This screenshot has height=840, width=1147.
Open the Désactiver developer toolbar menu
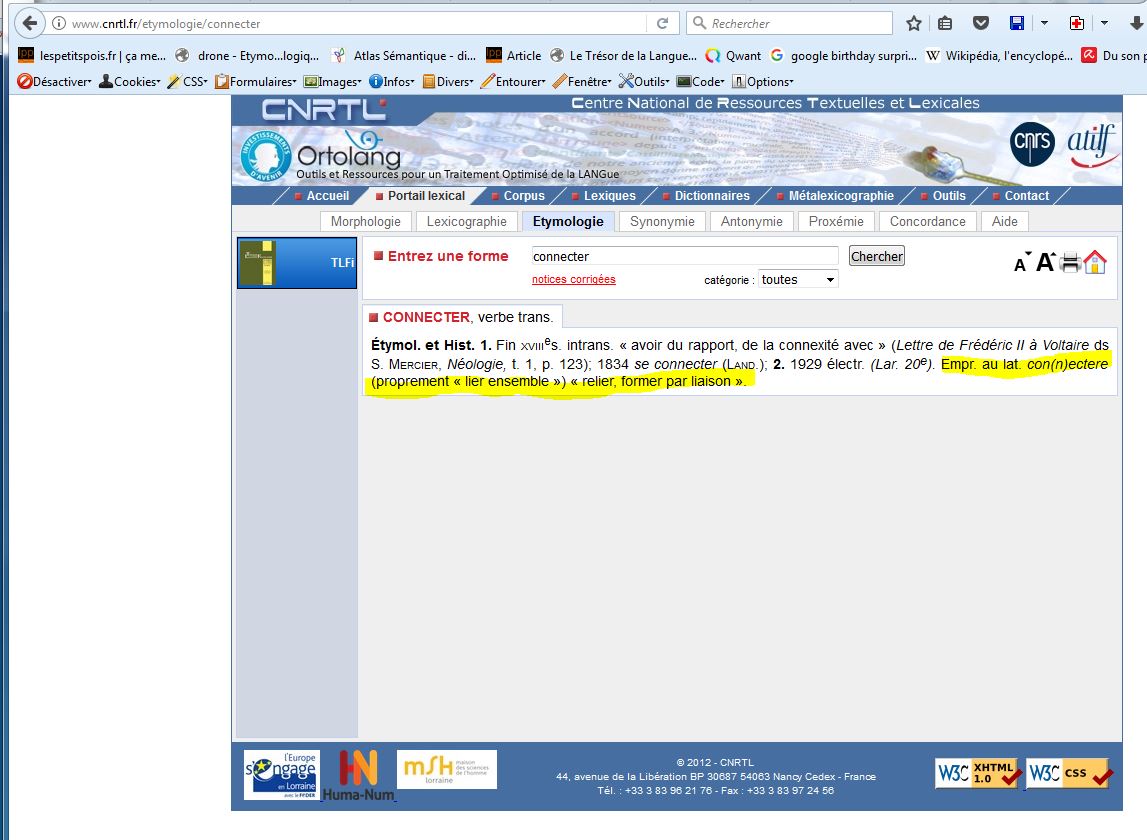[x=55, y=82]
